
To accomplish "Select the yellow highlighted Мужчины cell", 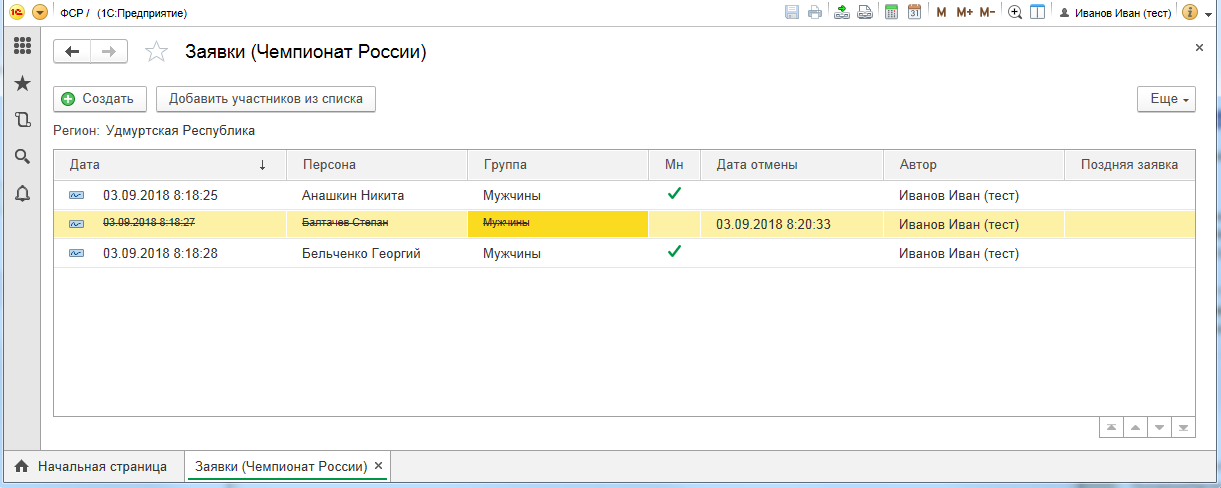I will pos(558,224).
